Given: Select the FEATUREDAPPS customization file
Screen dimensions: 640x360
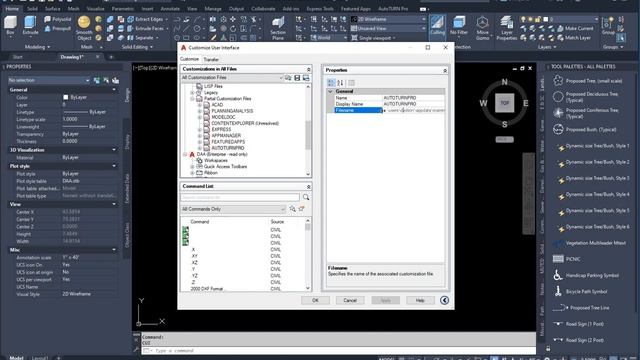Looking at the screenshot, I should (228, 142).
